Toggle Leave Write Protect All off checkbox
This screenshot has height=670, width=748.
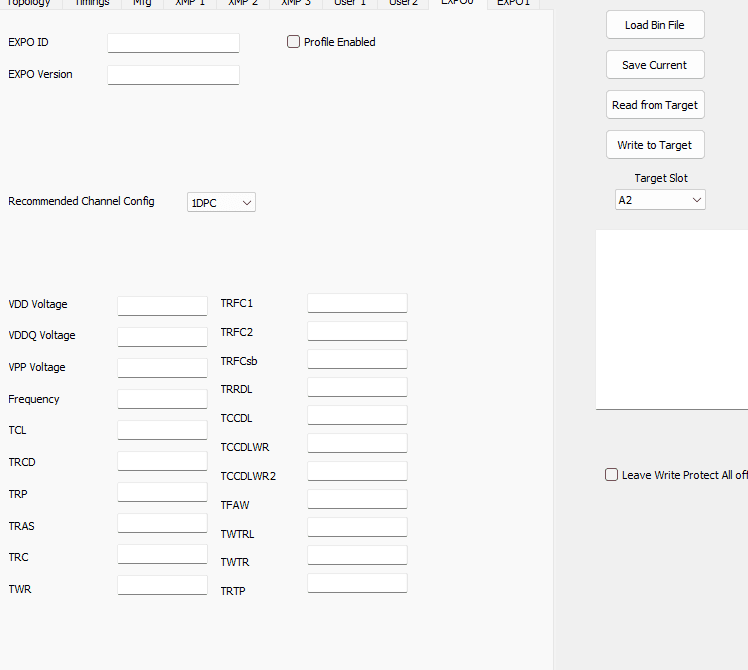click(x=612, y=475)
